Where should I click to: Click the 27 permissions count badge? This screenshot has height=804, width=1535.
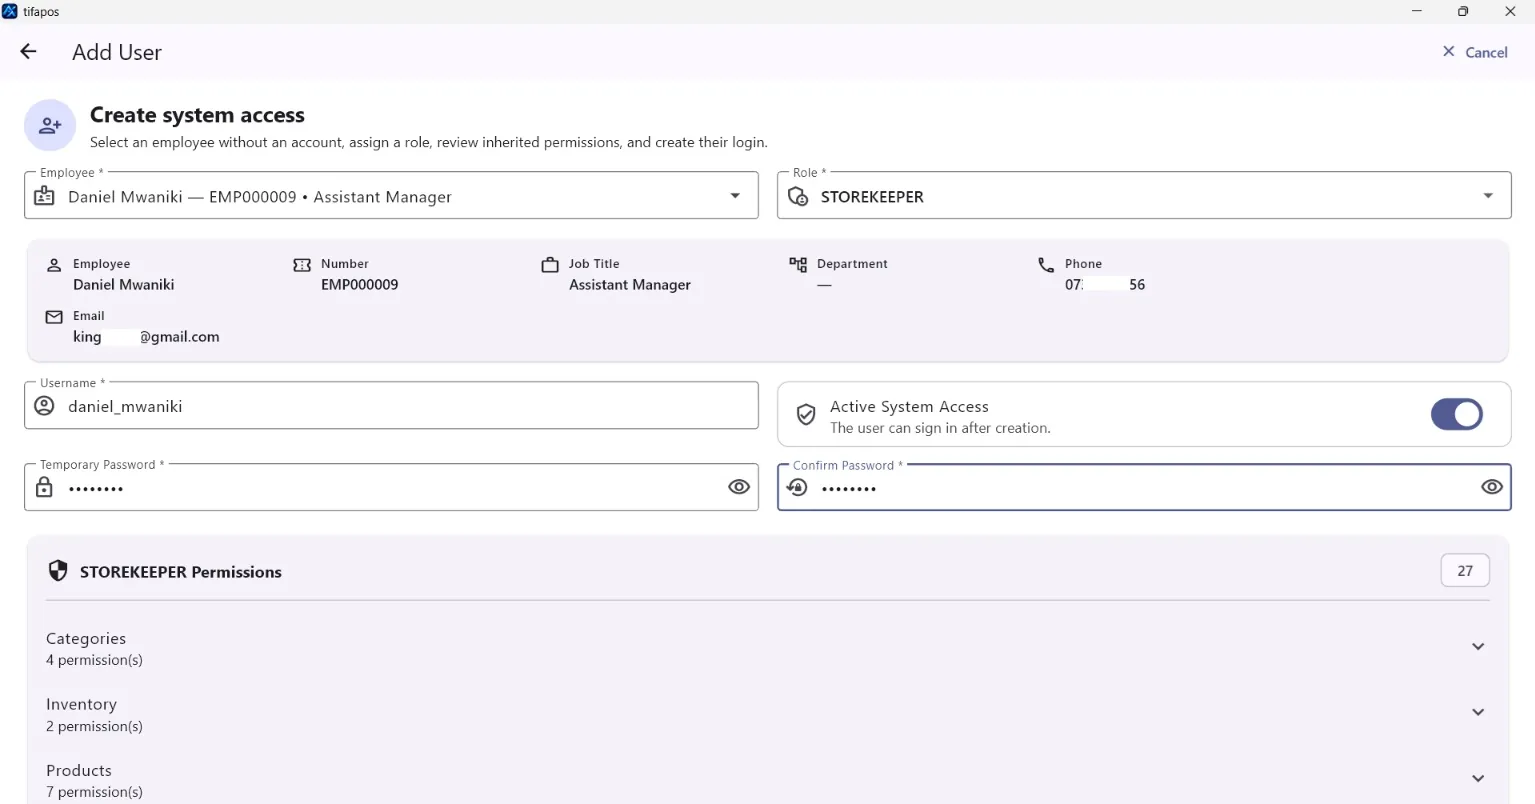[1465, 570]
